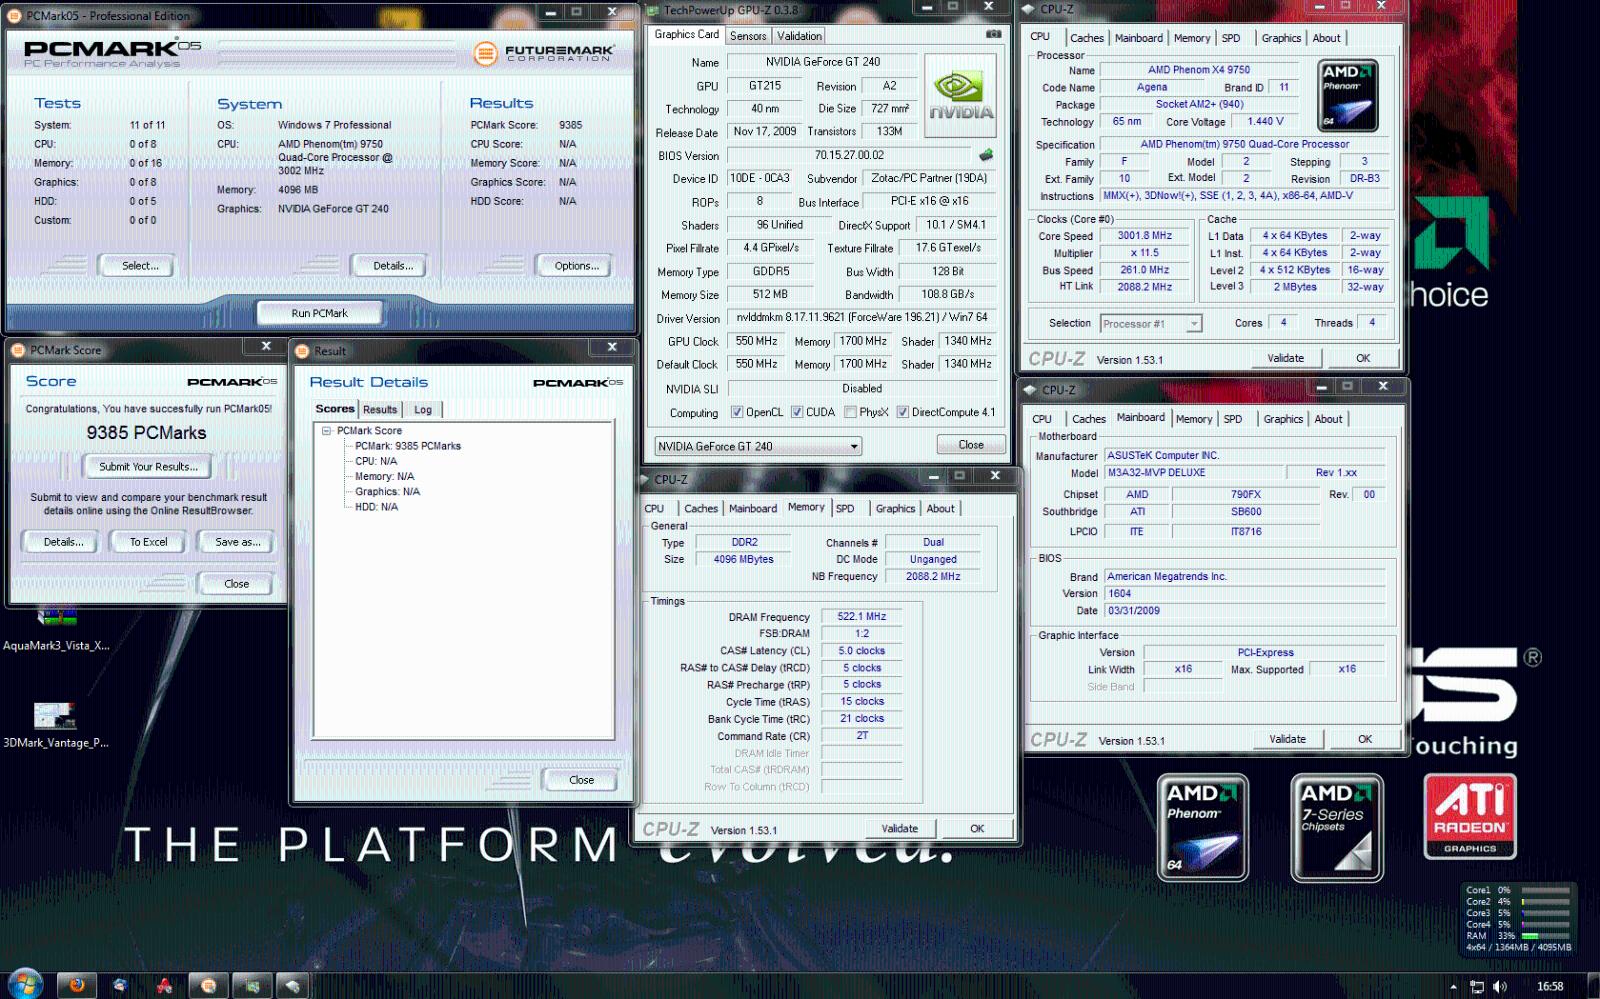Open the AquaMark3_Vista desktop shortcut
The width and height of the screenshot is (1600, 999).
(x=56, y=628)
